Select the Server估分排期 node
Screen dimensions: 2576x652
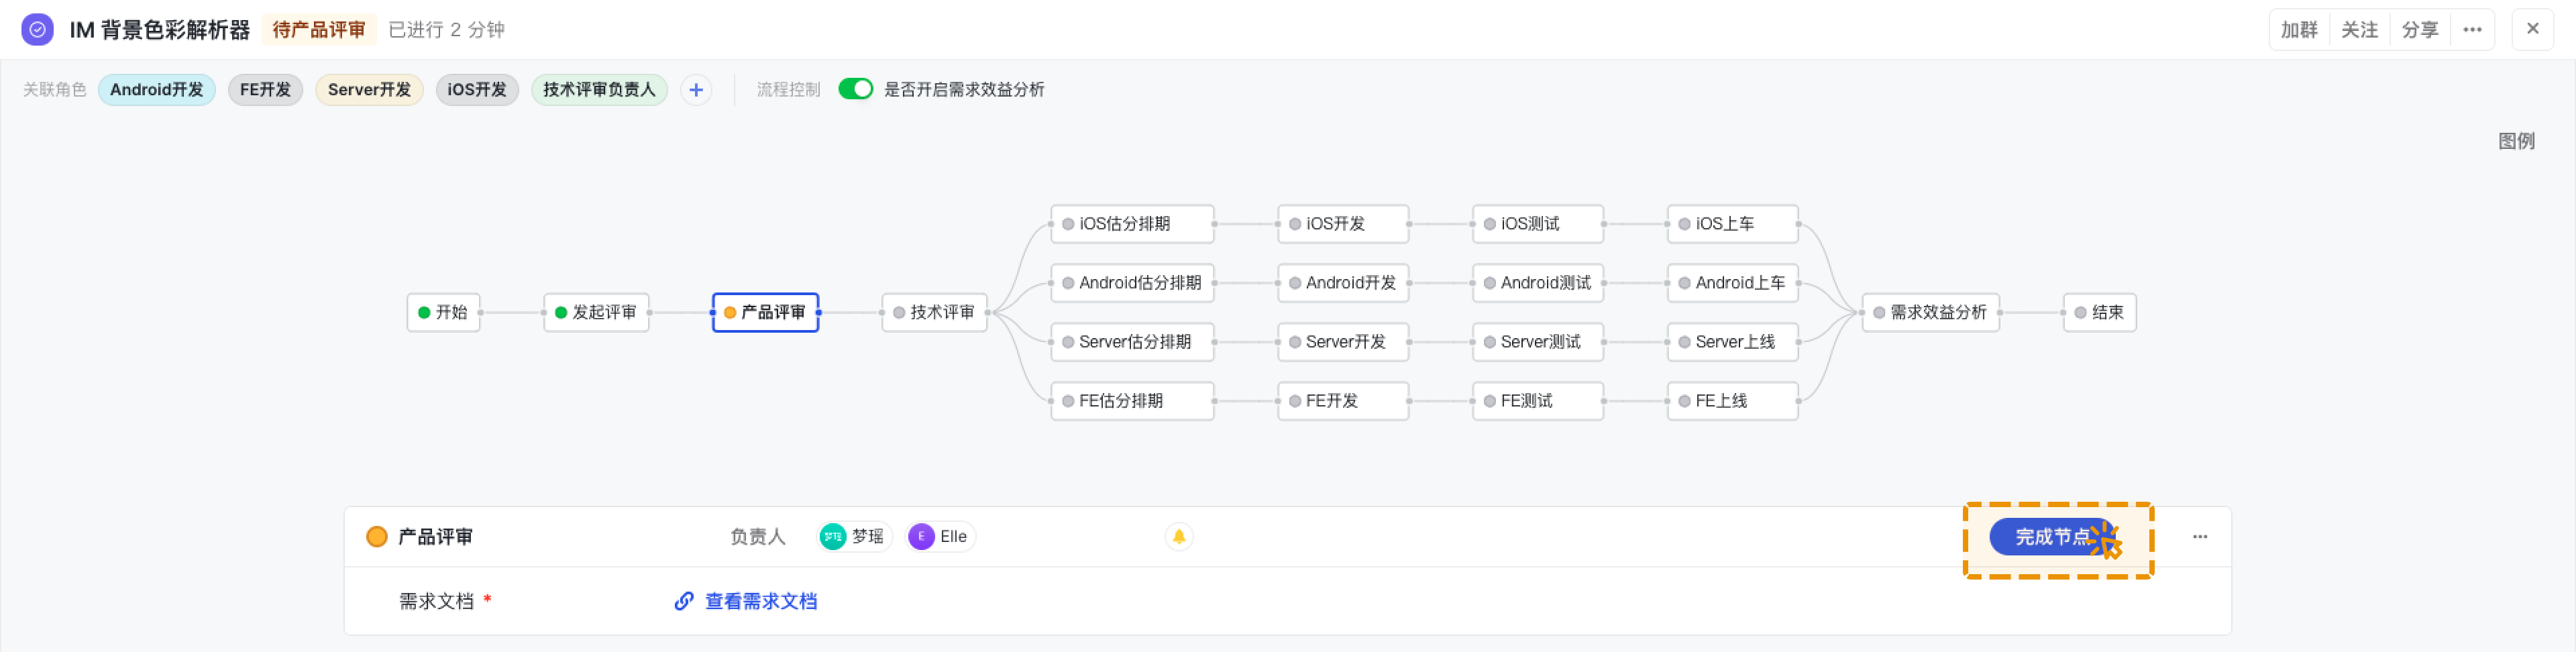click(1133, 342)
